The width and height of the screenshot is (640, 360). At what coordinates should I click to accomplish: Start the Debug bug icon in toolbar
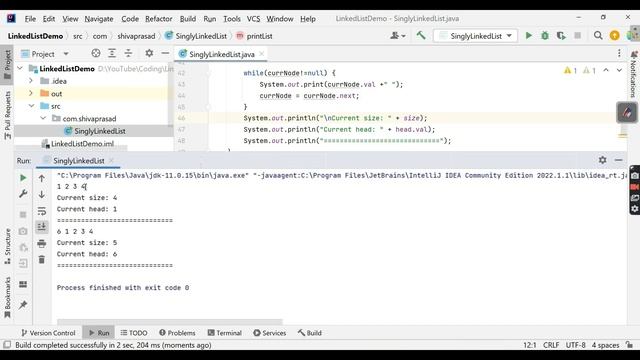click(x=545, y=36)
